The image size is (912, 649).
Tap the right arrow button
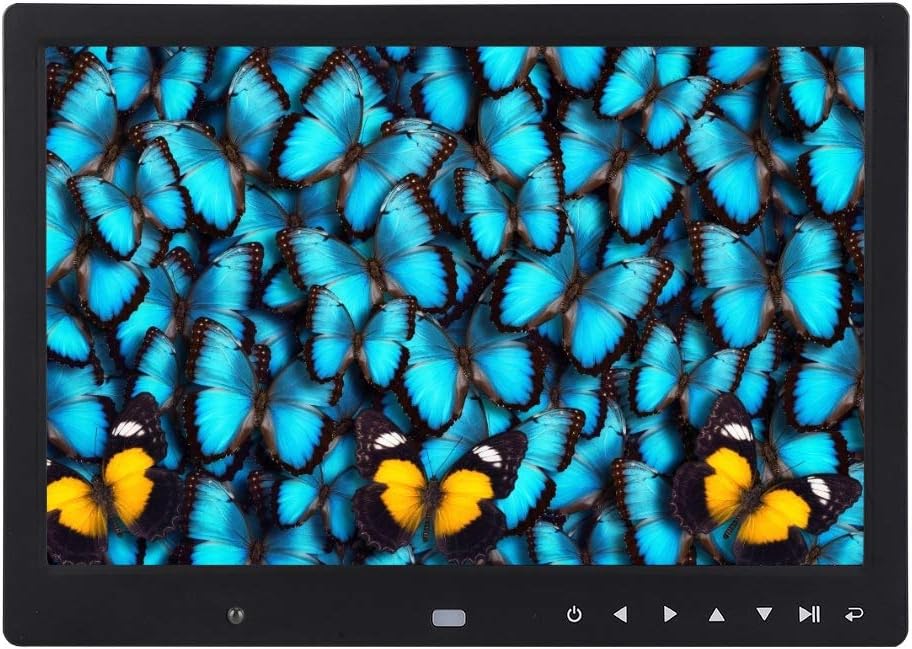(670, 614)
